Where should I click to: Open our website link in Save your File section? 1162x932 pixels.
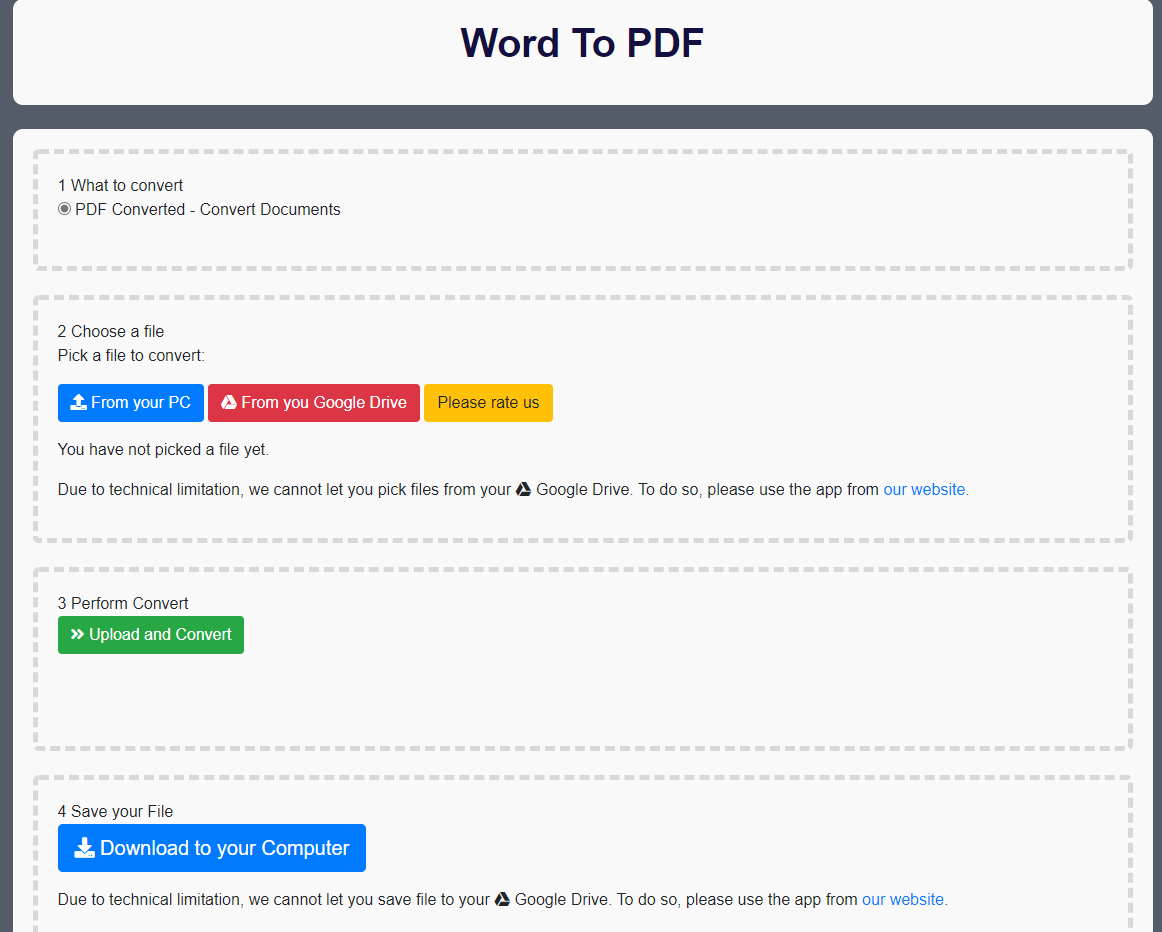tap(903, 899)
